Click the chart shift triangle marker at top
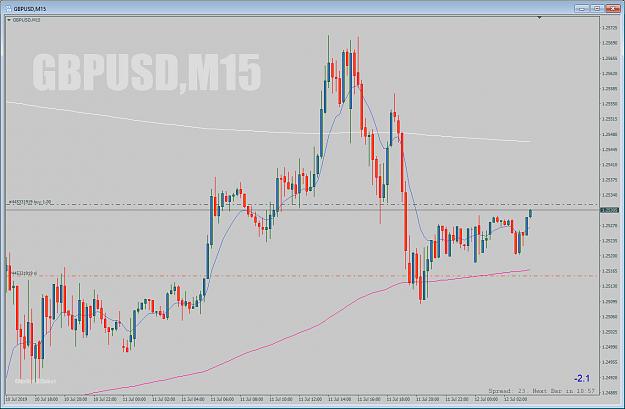625x409 pixels. click(x=539, y=18)
